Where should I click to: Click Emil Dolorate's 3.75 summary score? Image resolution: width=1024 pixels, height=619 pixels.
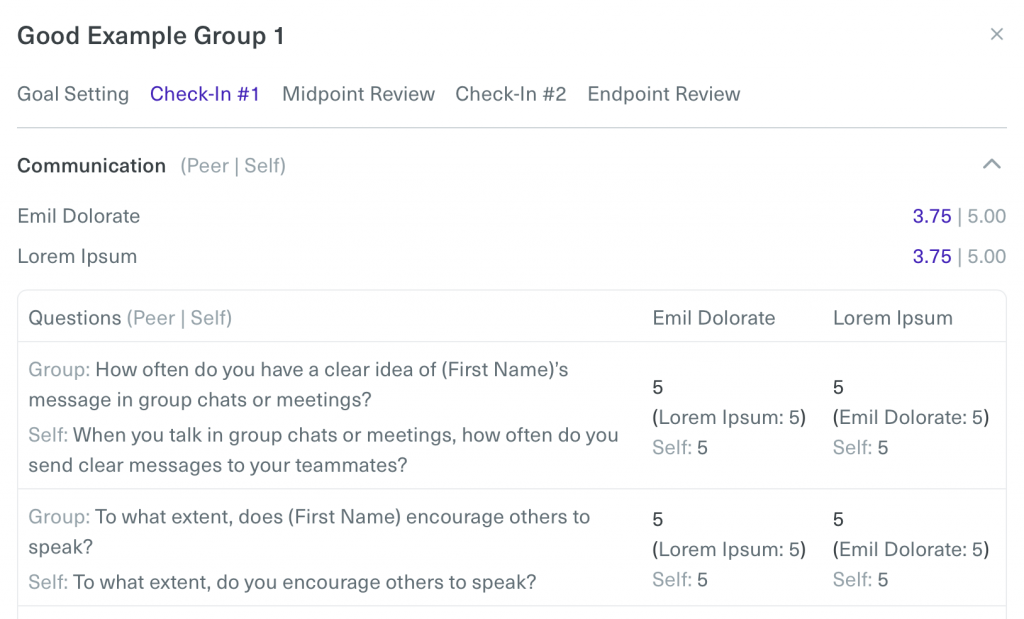point(931,216)
